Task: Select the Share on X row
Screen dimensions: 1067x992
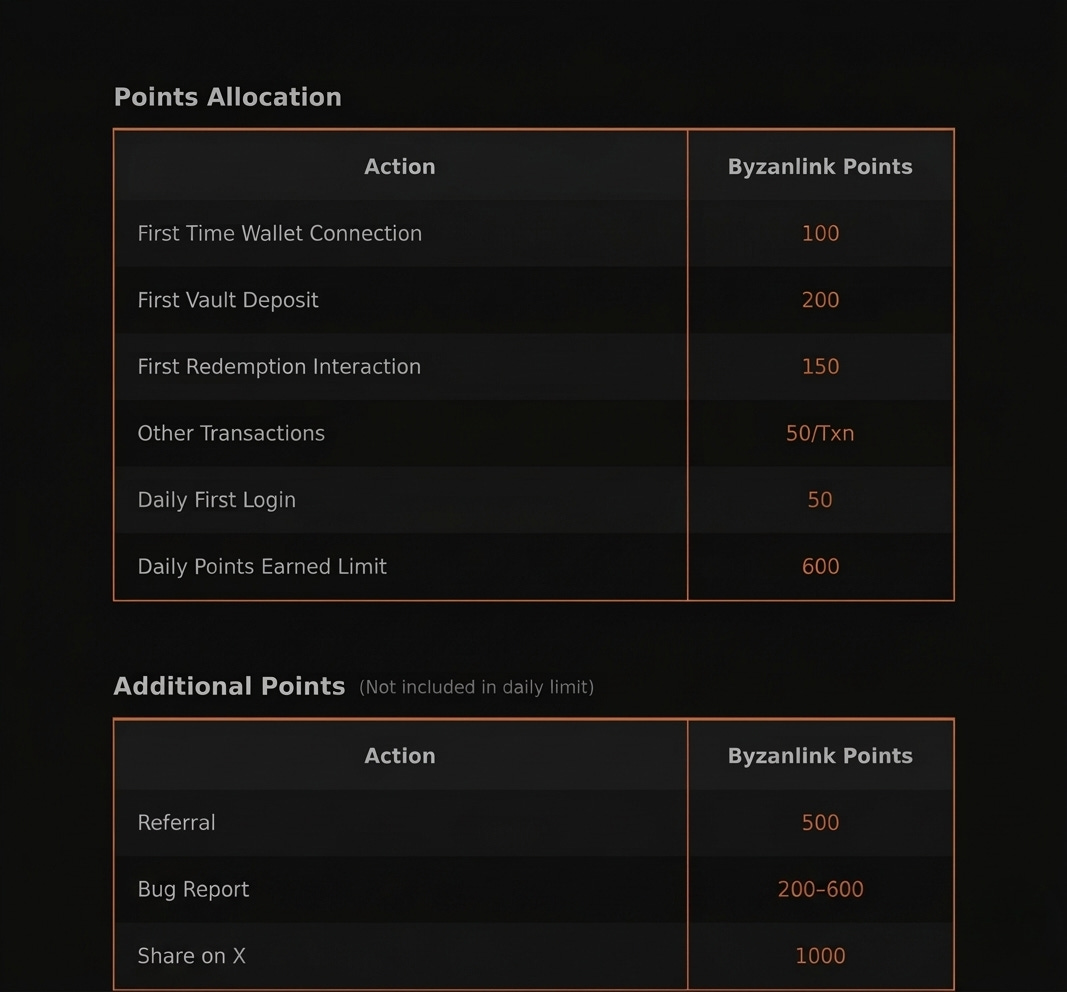Action: coord(534,956)
